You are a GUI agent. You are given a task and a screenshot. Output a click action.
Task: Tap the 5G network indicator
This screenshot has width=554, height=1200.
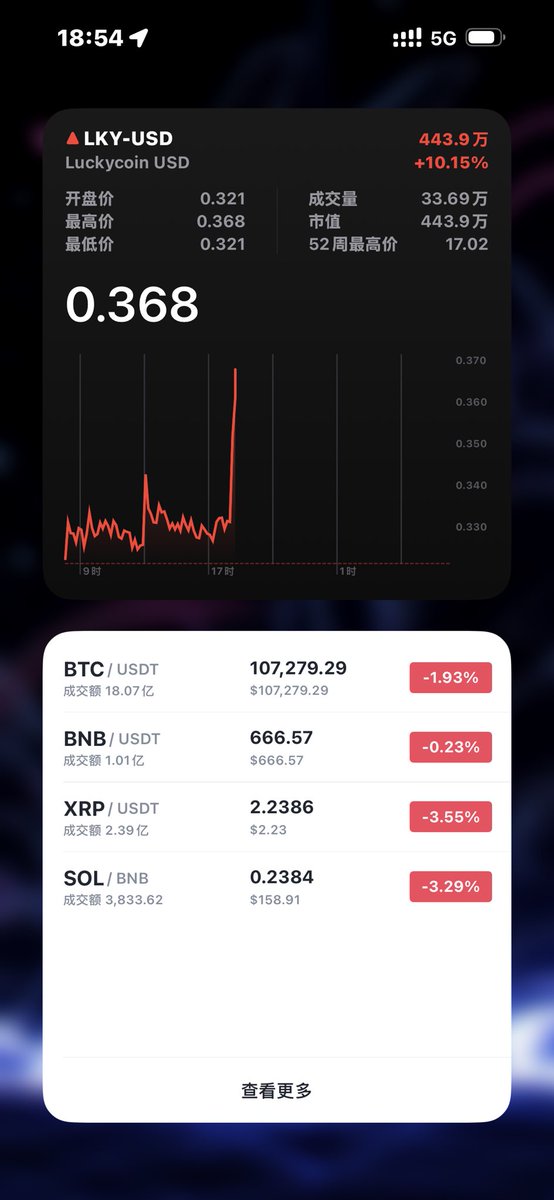click(x=443, y=38)
